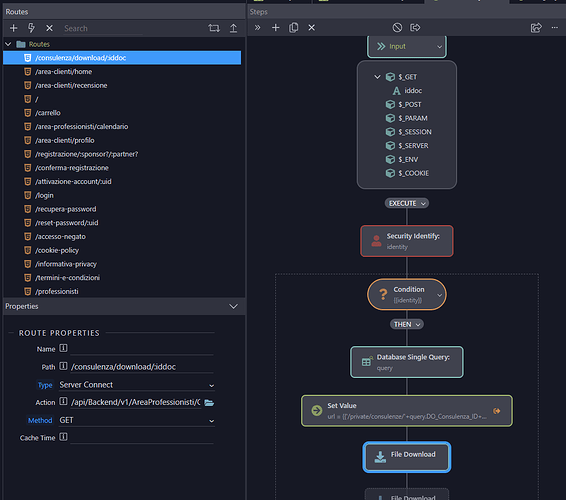
Task: Collapse the $_GET variable node
Action: pyautogui.click(x=377, y=77)
